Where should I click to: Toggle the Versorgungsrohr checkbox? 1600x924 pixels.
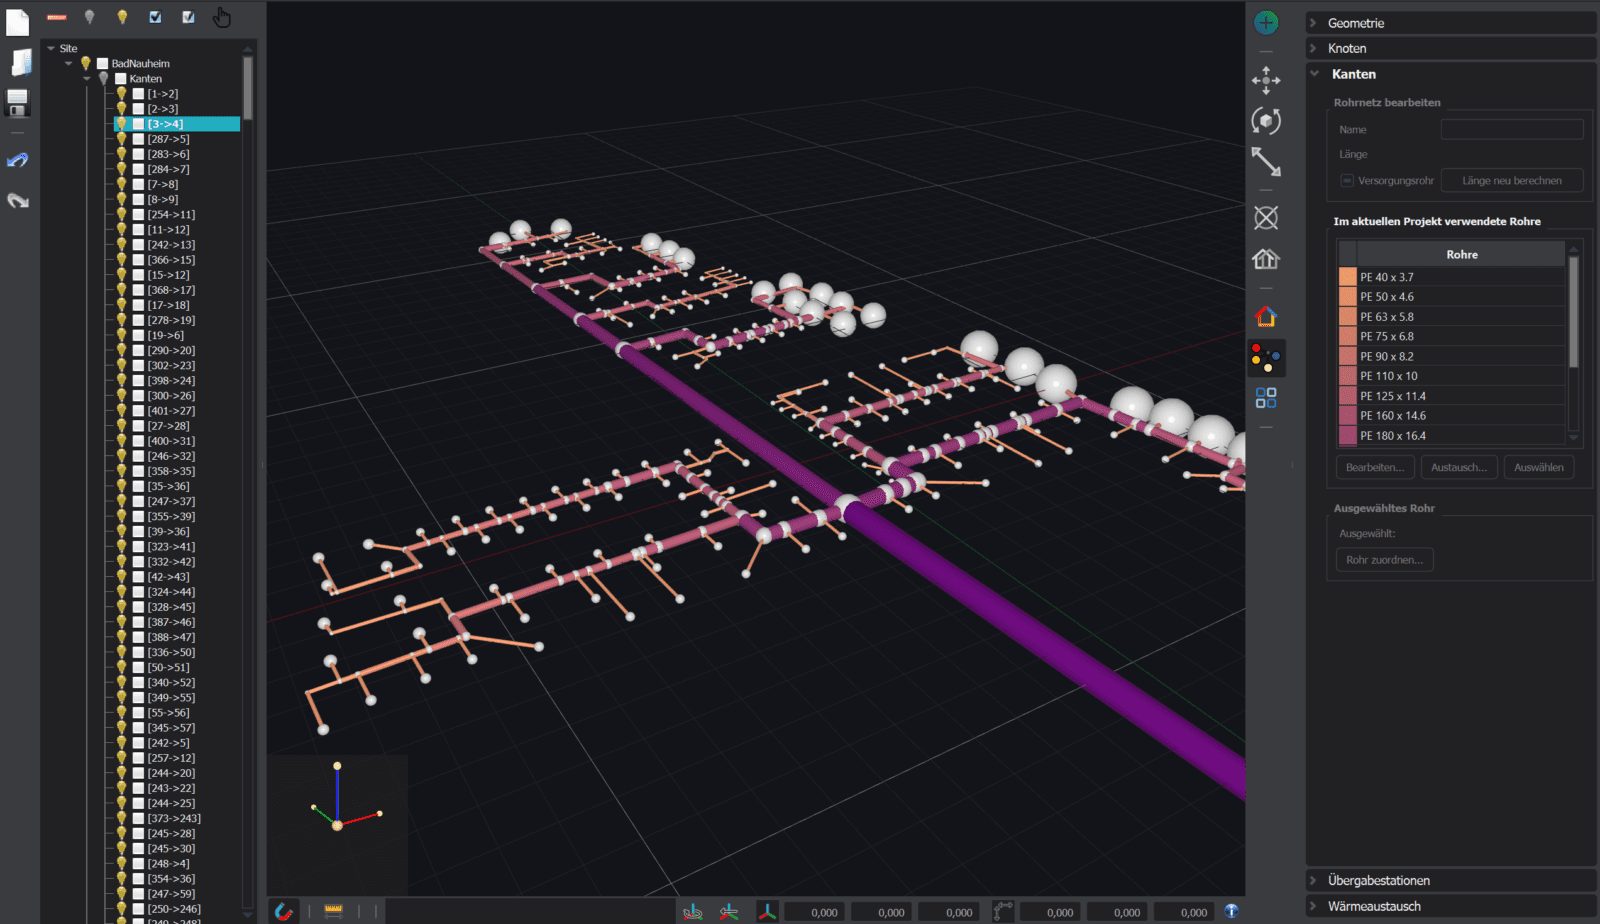pos(1347,181)
